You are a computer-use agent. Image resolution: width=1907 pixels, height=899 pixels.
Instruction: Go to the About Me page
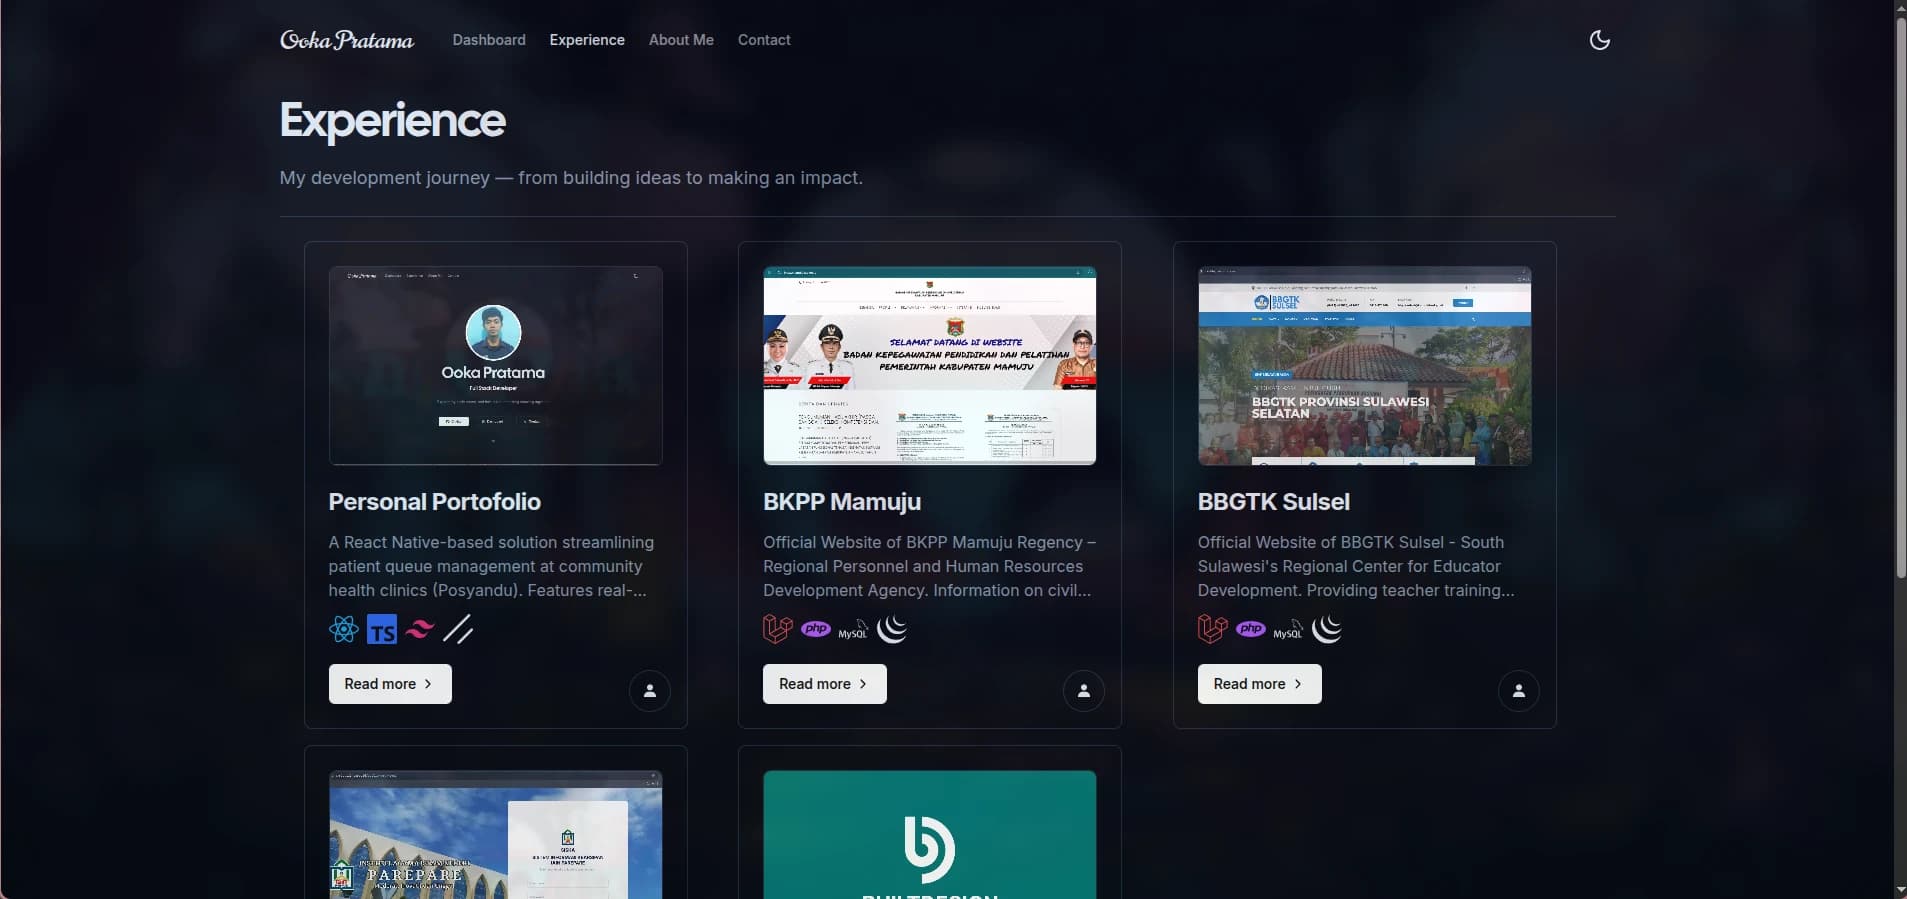pos(681,40)
